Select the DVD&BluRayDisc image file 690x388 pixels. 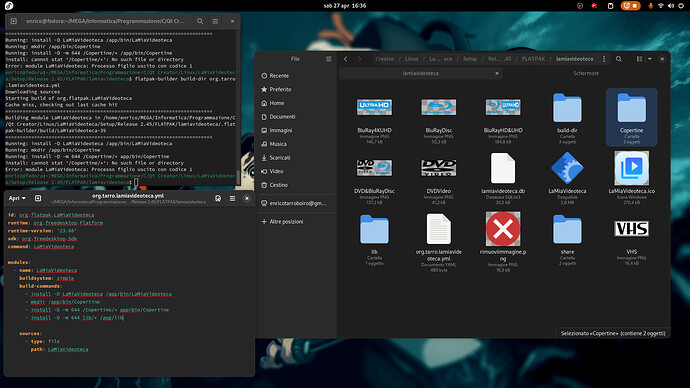pyautogui.click(x=374, y=178)
